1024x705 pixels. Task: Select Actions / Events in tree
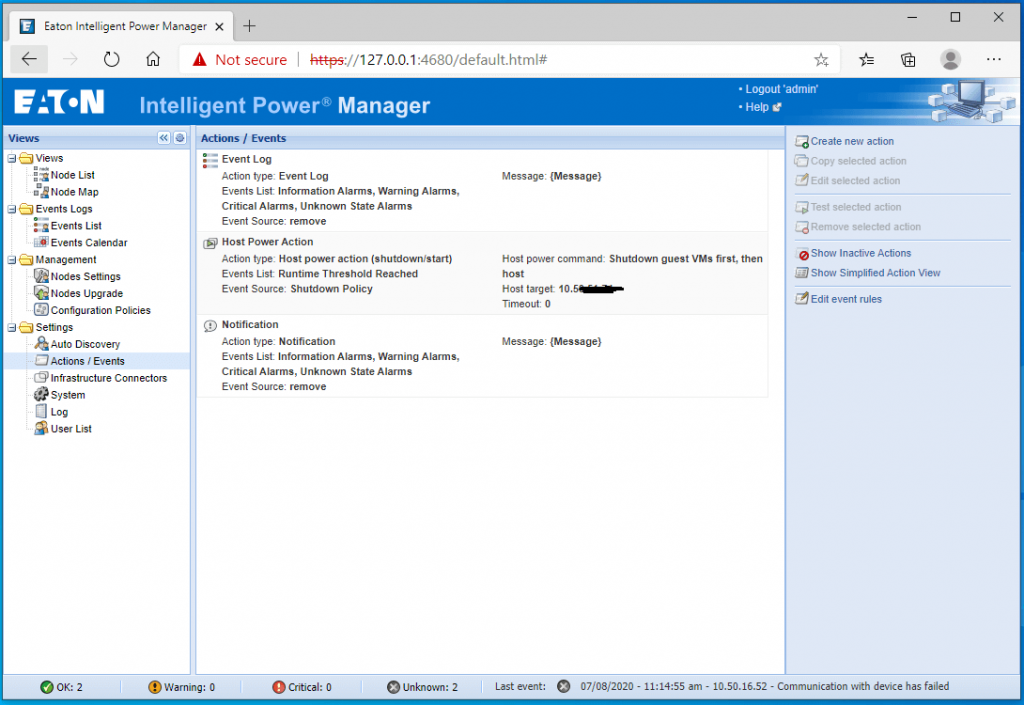click(88, 361)
